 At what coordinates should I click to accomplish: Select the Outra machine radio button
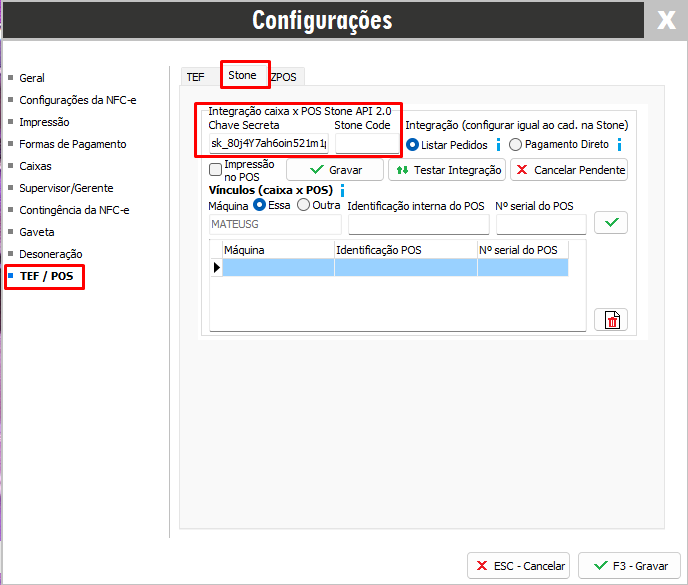(x=304, y=205)
